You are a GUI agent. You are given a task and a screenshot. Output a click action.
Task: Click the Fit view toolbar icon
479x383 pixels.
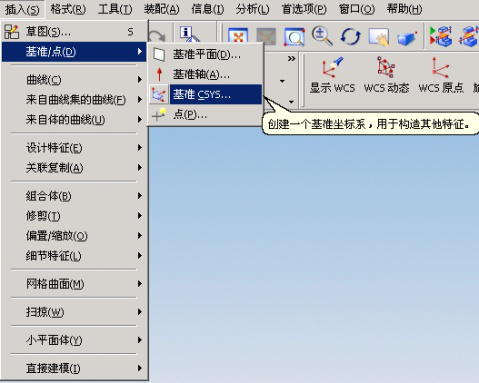[x=238, y=37]
